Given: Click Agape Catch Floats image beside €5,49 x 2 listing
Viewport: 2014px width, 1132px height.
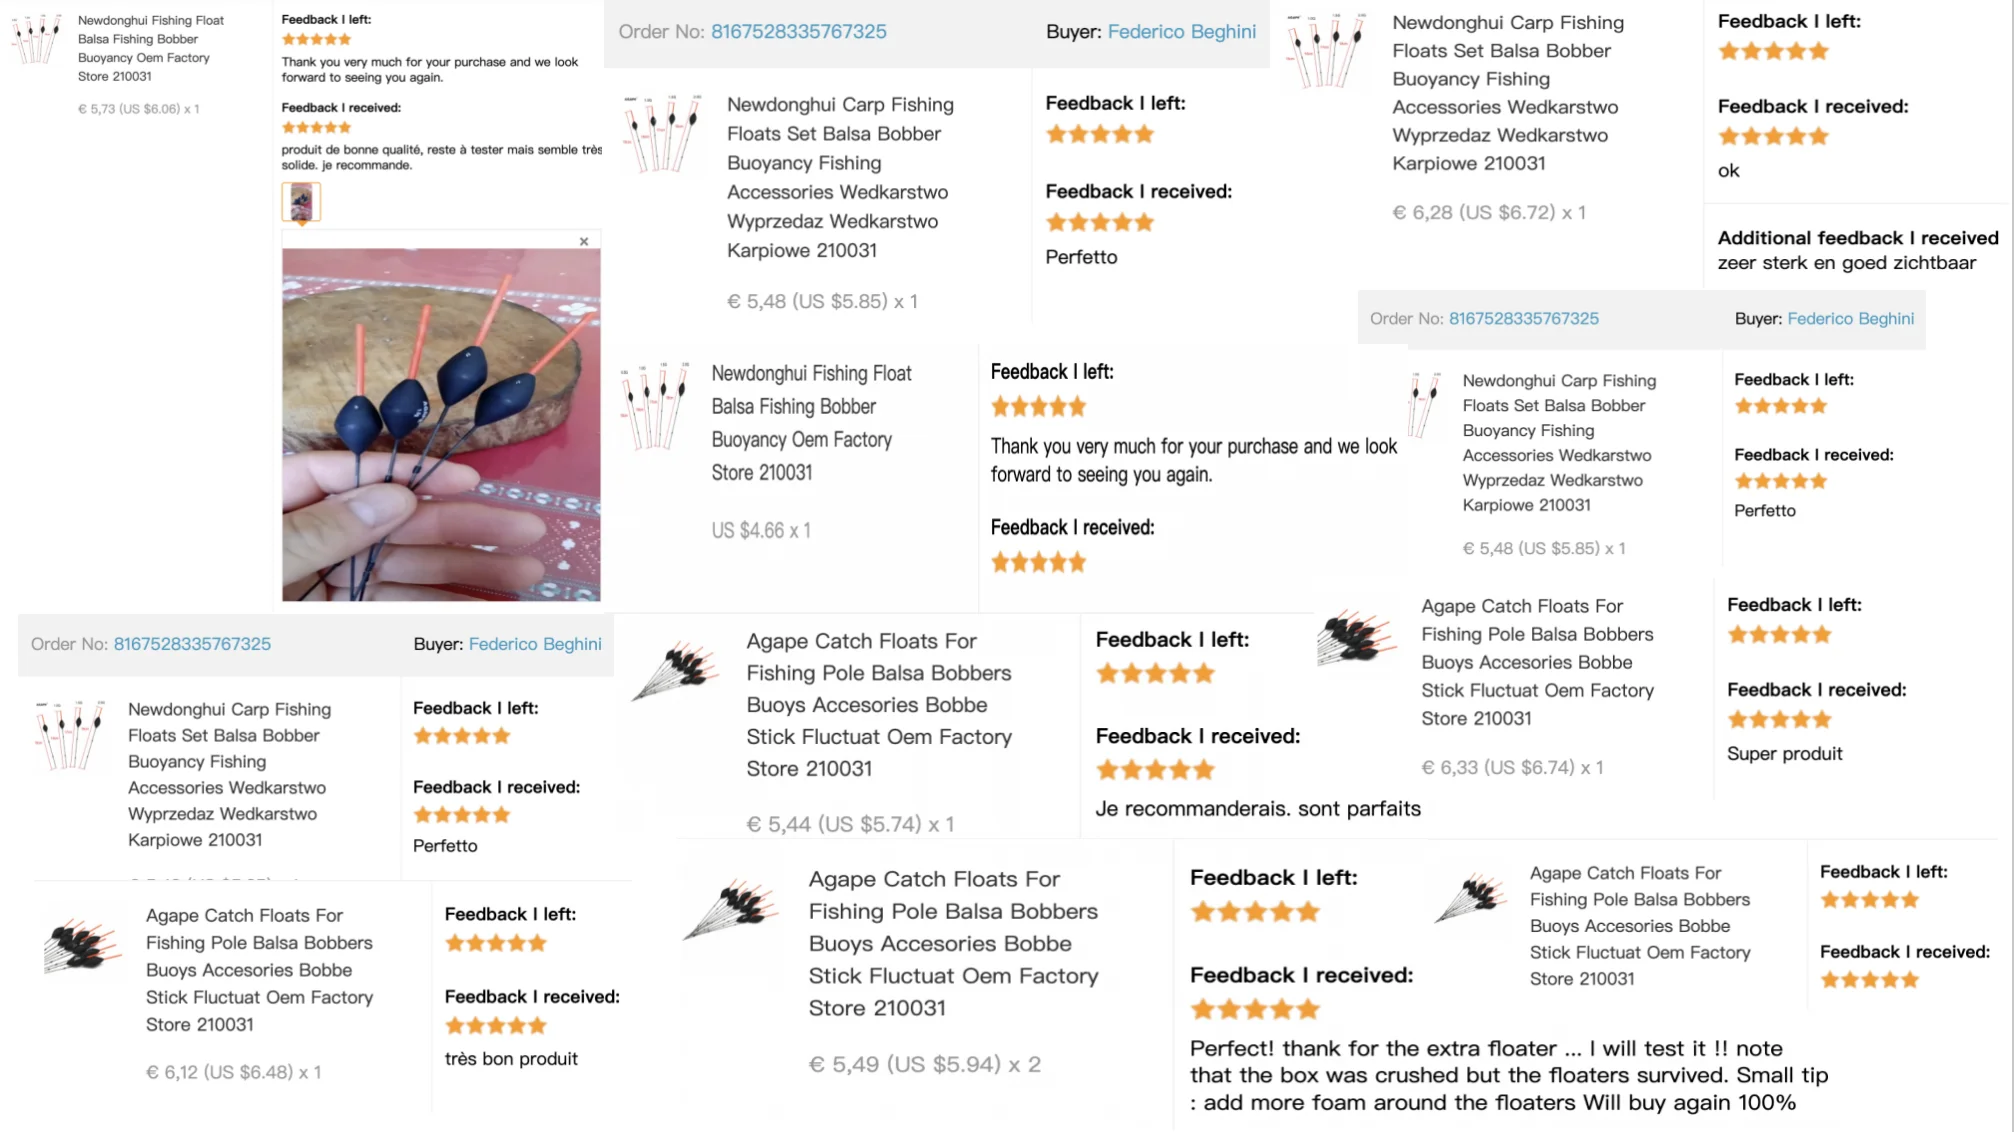Looking at the screenshot, I should (x=732, y=909).
